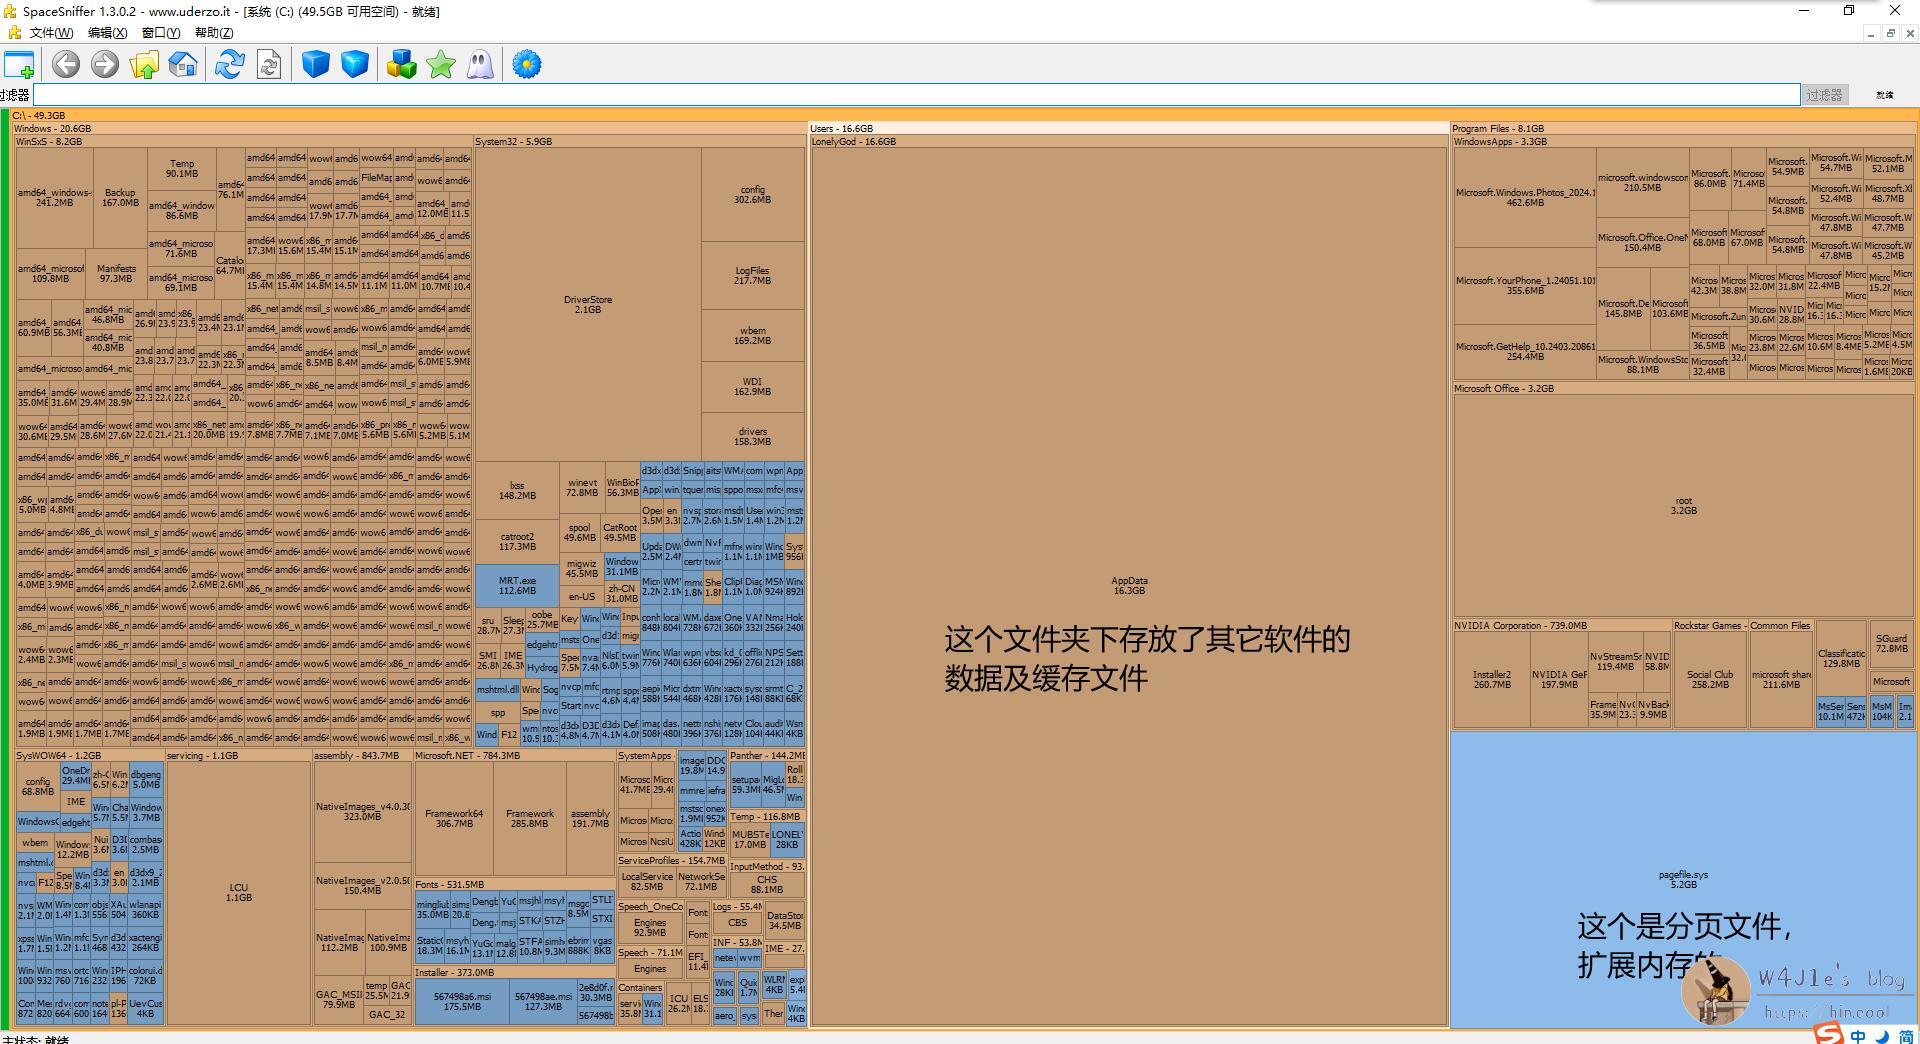Click the 'Users - 16.6GB' folder header
The width and height of the screenshot is (1920, 1044).
coord(1129,129)
